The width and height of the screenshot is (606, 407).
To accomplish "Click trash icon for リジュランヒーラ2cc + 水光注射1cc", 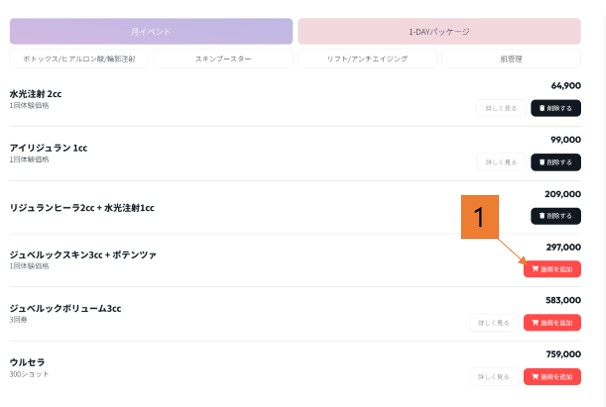I will (x=543, y=216).
